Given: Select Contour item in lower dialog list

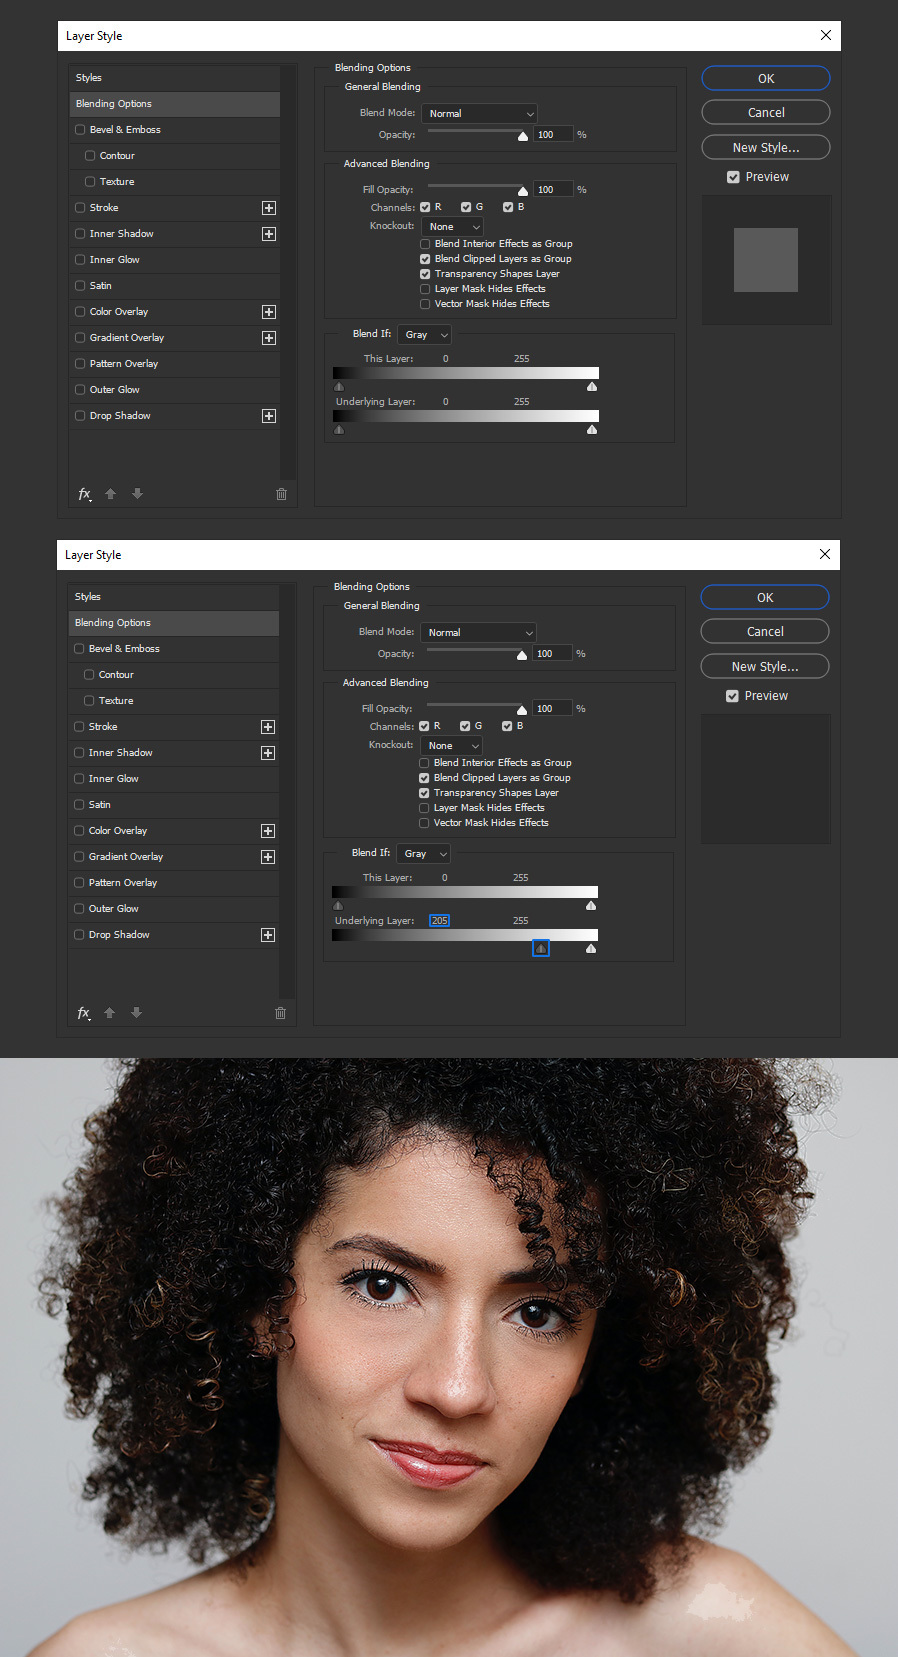Looking at the screenshot, I should pyautogui.click(x=174, y=675).
